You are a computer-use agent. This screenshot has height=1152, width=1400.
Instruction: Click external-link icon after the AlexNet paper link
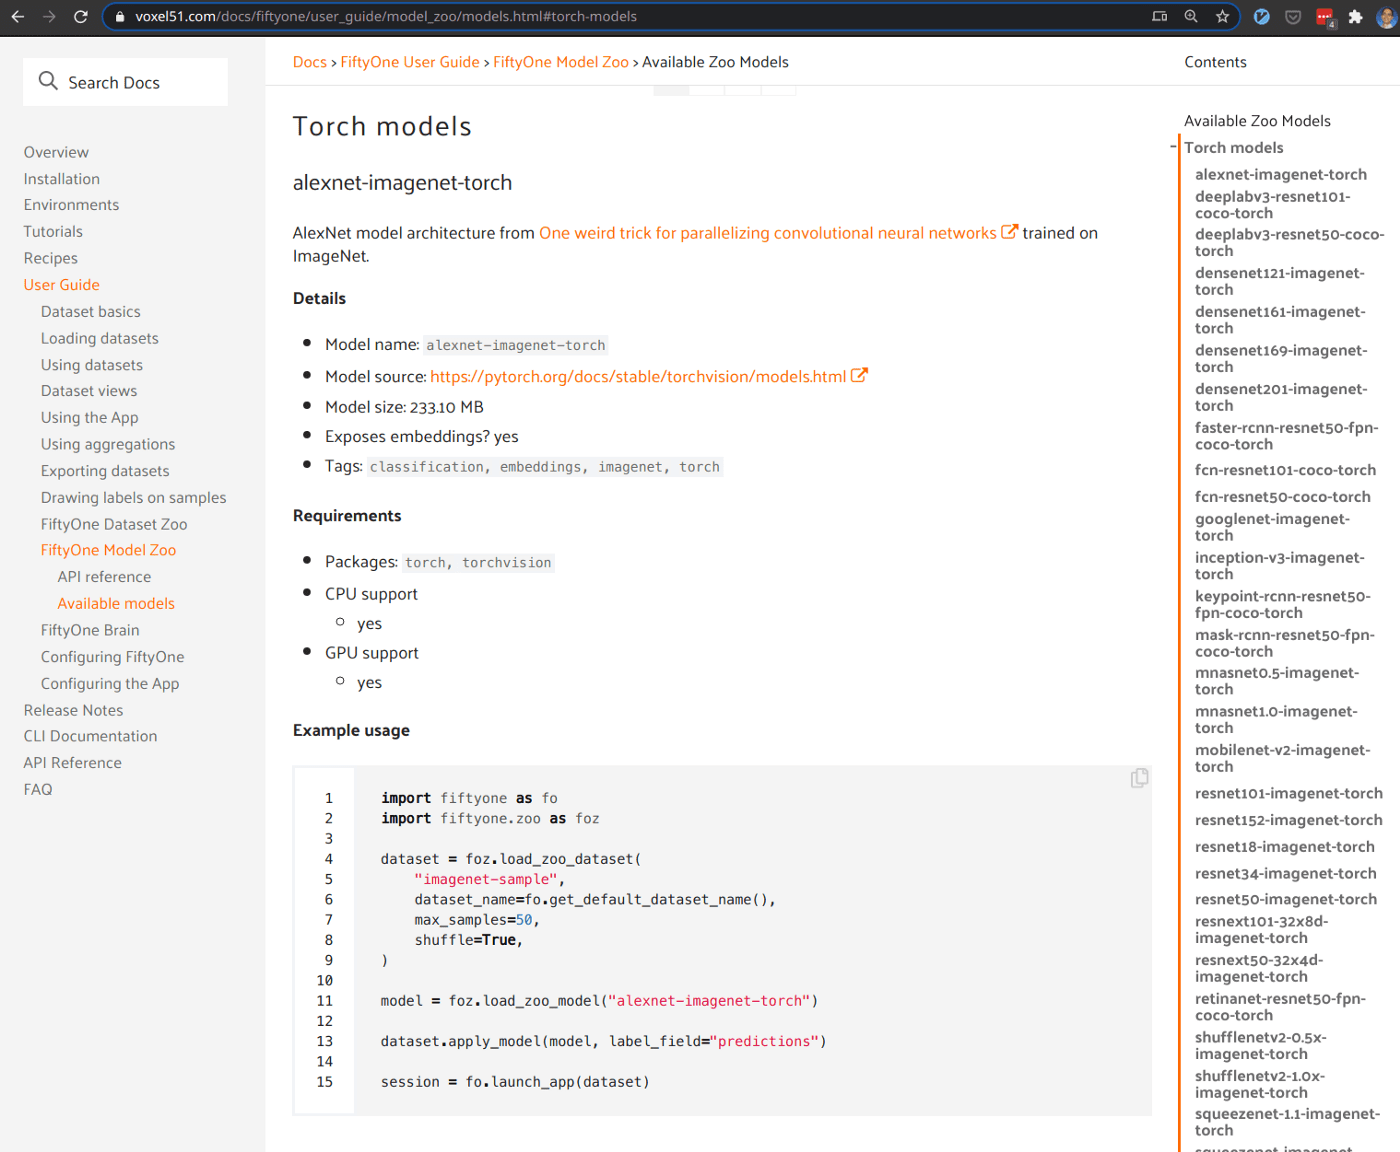pyautogui.click(x=1010, y=232)
